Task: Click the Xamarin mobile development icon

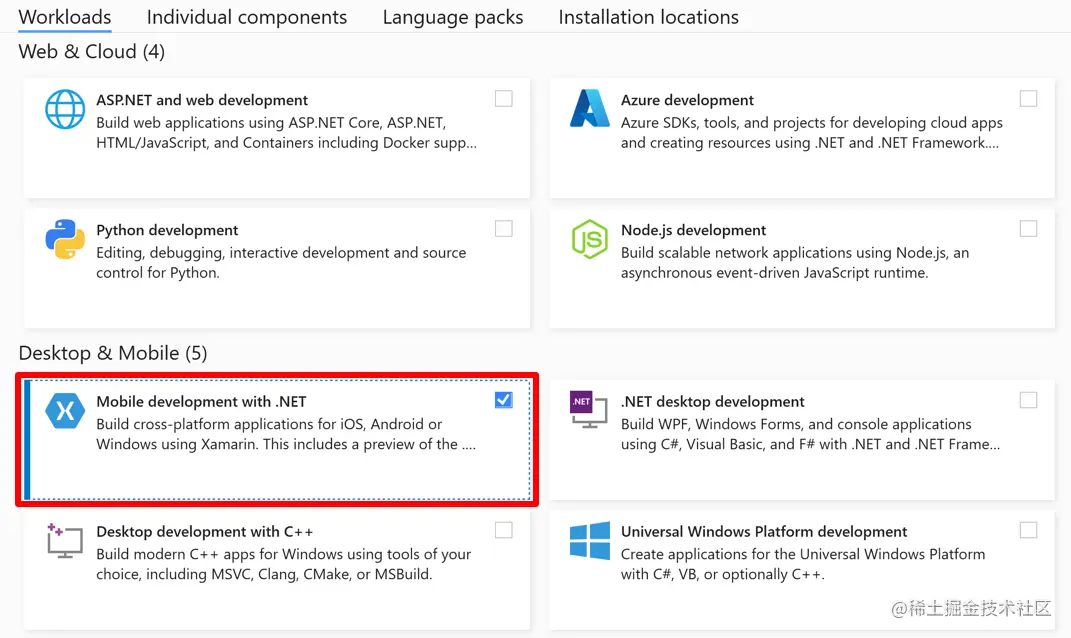Action: click(x=65, y=411)
